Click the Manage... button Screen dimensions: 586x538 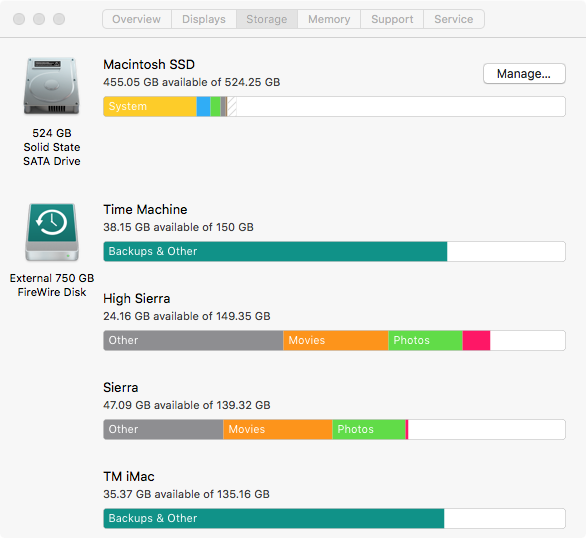click(x=524, y=74)
